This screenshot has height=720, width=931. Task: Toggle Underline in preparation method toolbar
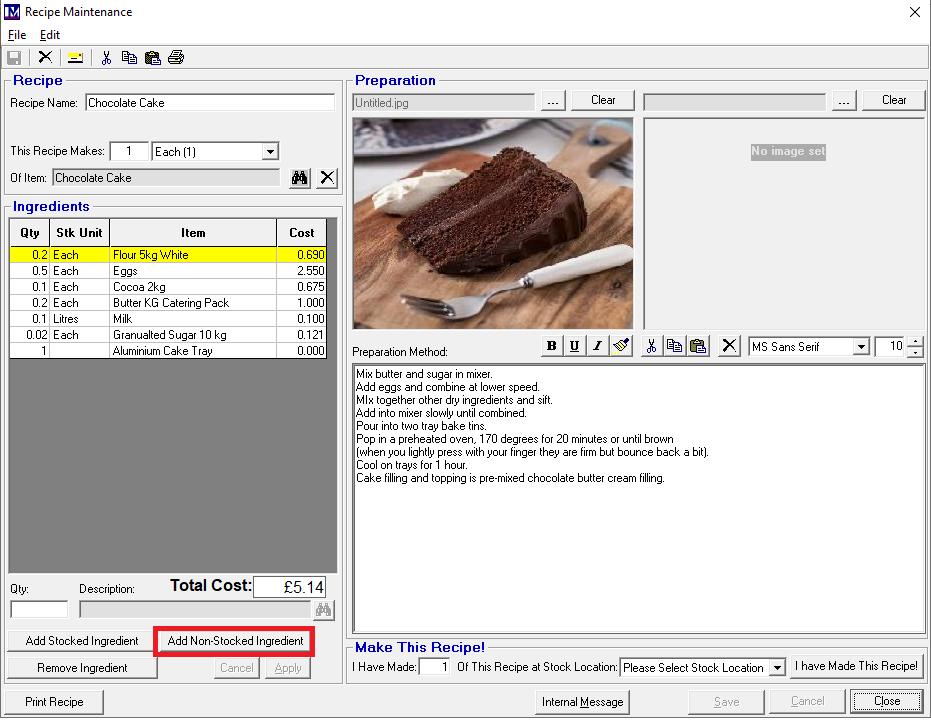574,346
